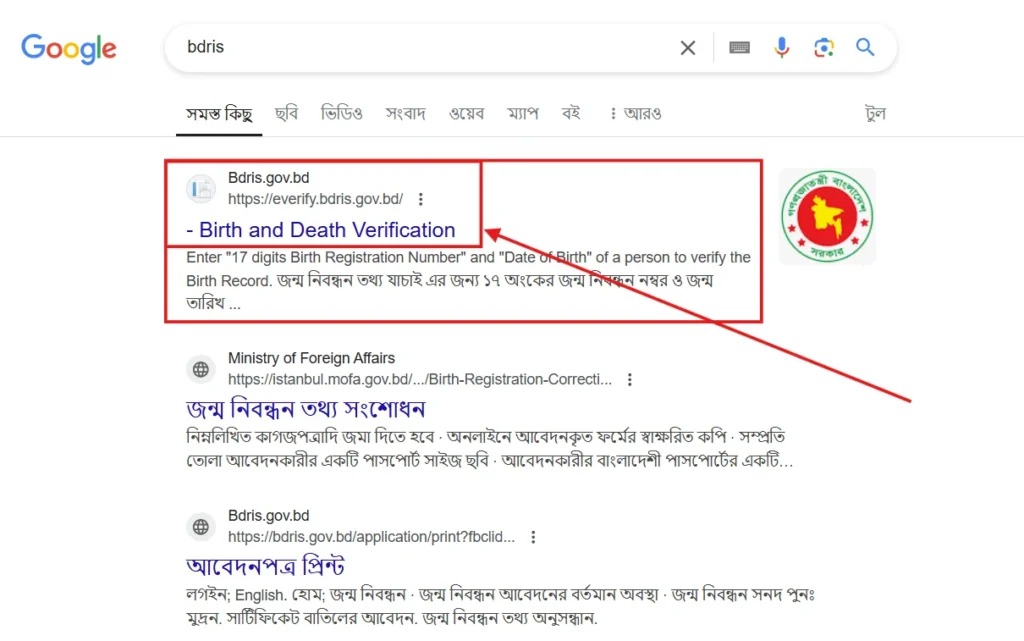Click the Bdris.gov.bd favicon on the third result
The image size is (1024, 641).
(x=200, y=527)
